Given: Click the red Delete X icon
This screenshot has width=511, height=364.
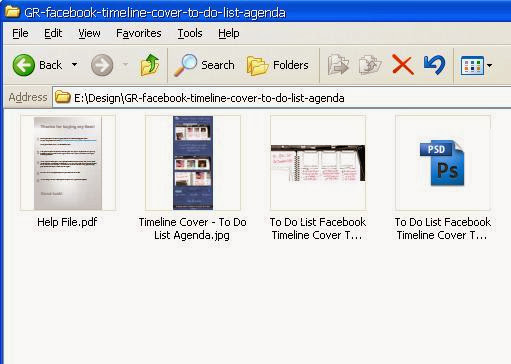Looking at the screenshot, I should coord(403,65).
